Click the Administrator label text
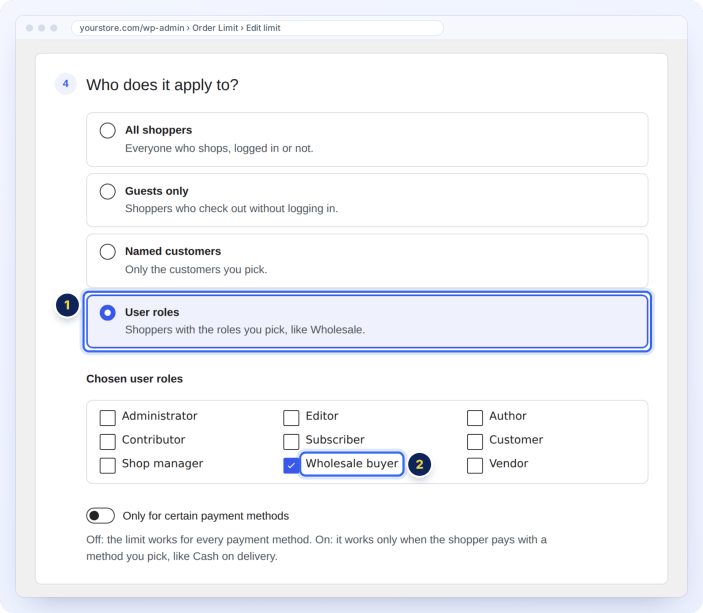Viewport: 703px width, 613px height. click(160, 416)
